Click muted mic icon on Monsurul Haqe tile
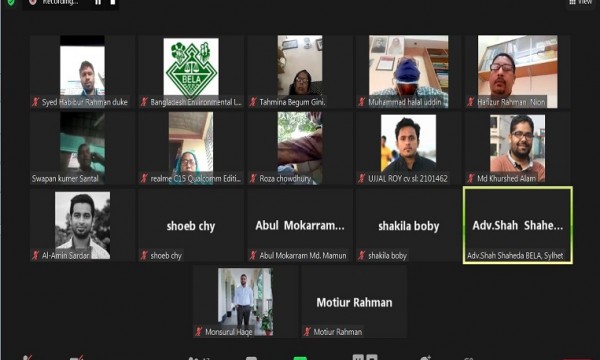 click(199, 332)
